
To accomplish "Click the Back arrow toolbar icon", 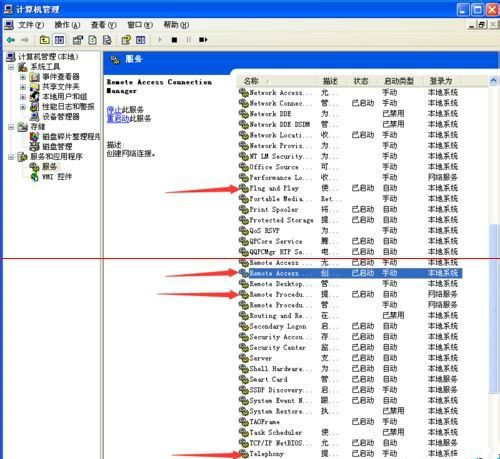I will point(11,40).
